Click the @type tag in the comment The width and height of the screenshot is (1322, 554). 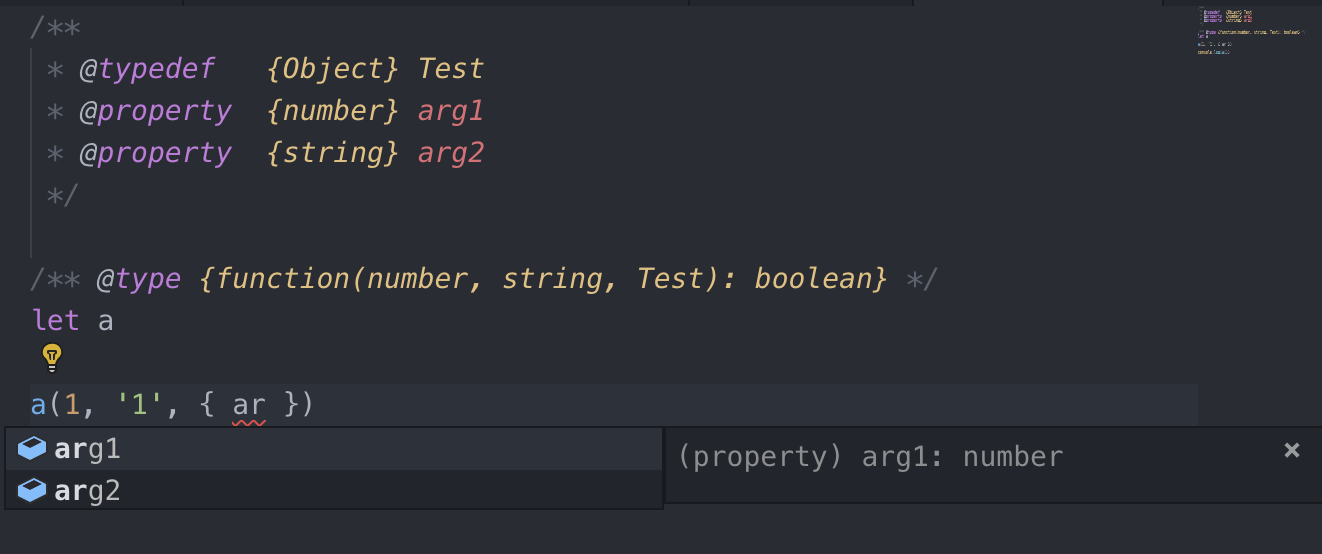pyautogui.click(x=139, y=279)
